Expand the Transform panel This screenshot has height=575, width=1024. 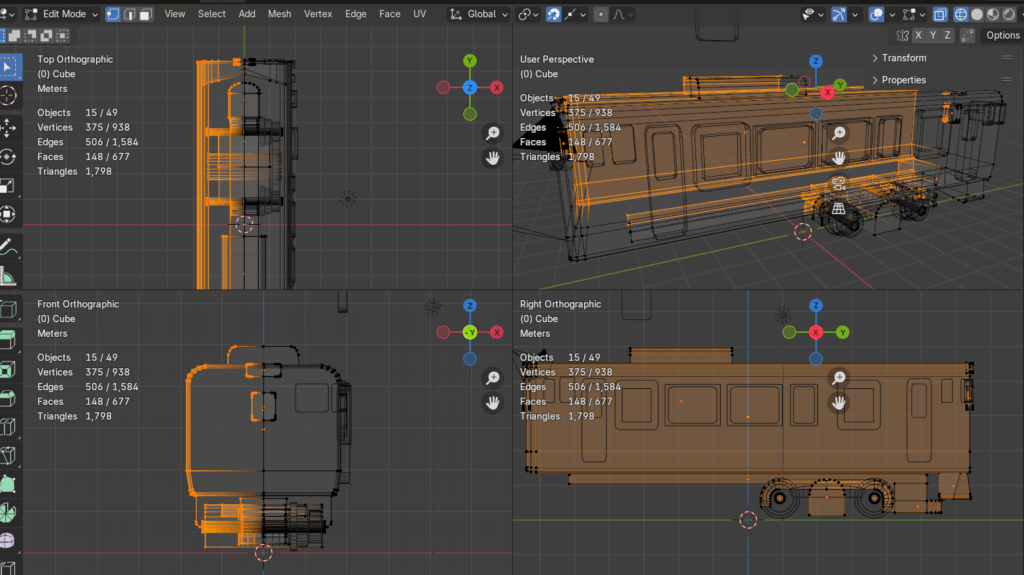point(903,58)
